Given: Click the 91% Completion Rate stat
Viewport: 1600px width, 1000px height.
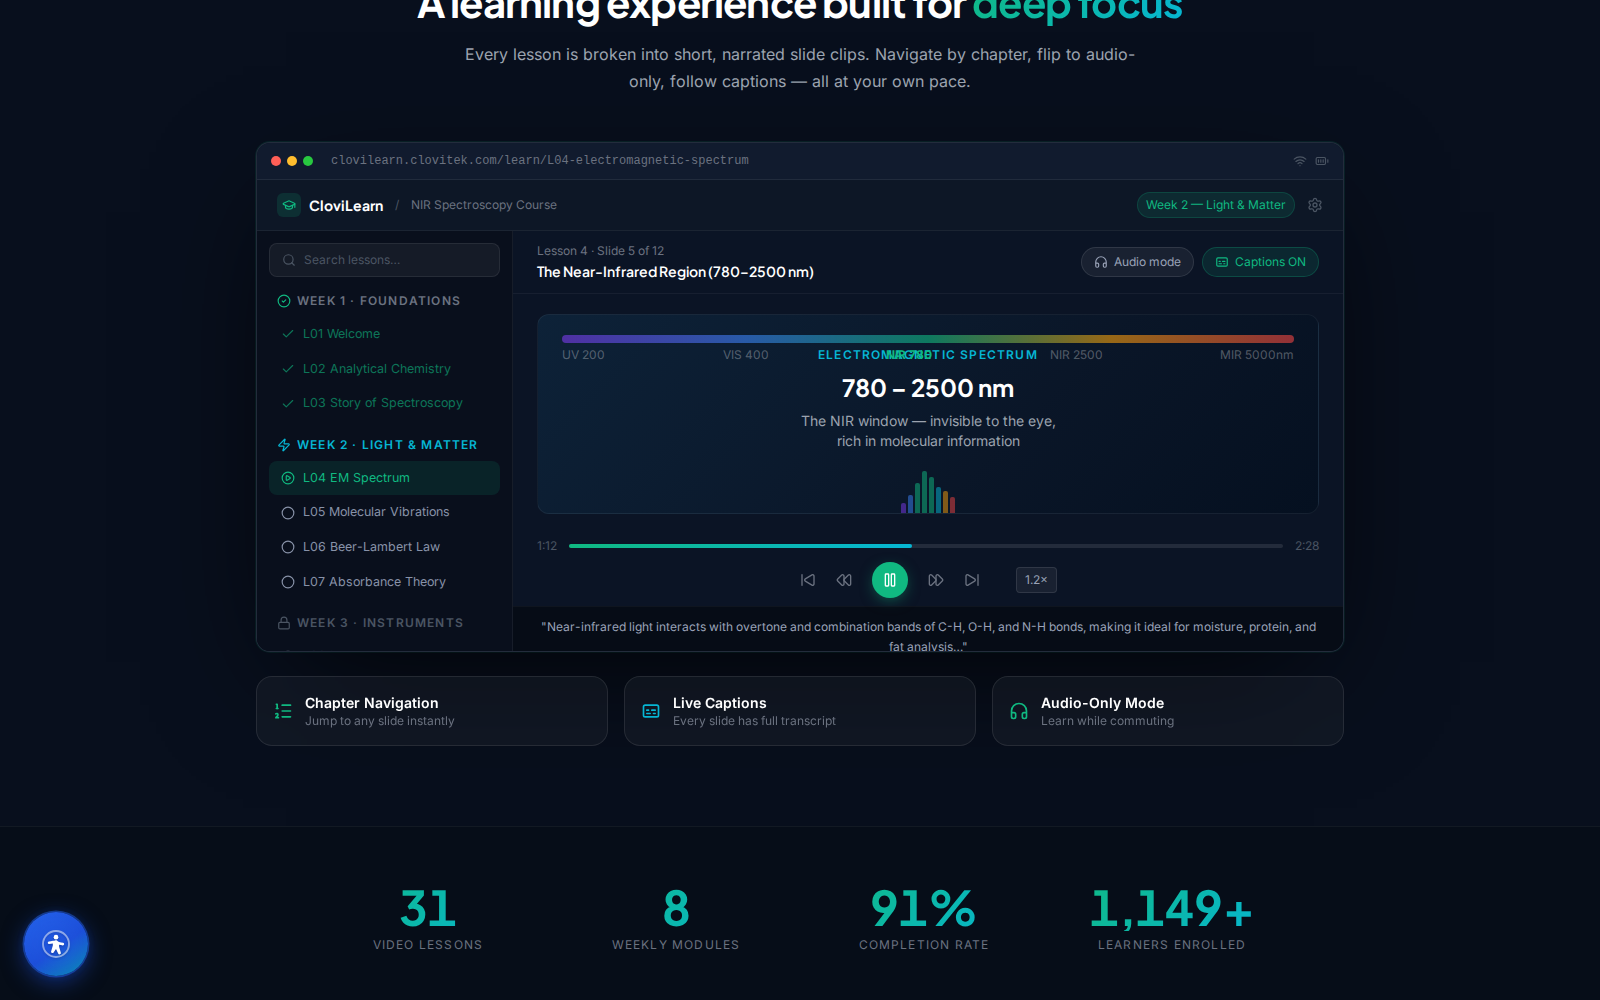Looking at the screenshot, I should click(x=924, y=918).
